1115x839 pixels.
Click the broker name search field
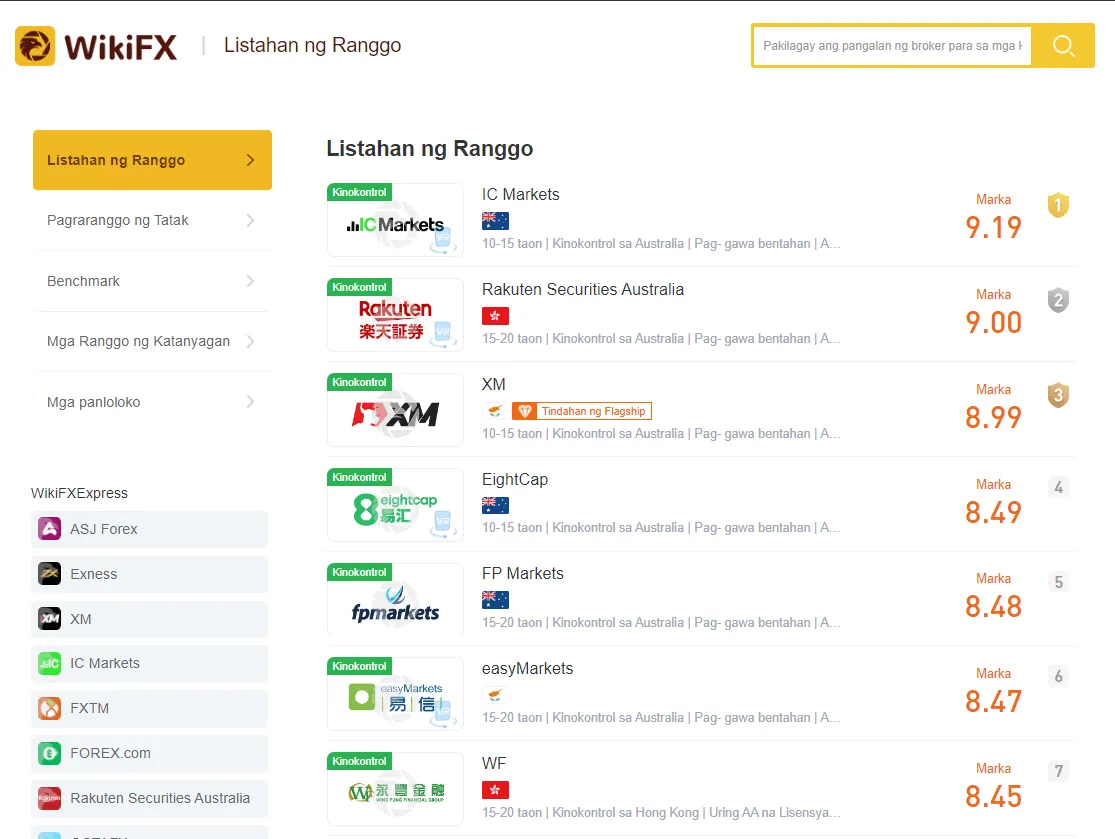coord(892,46)
